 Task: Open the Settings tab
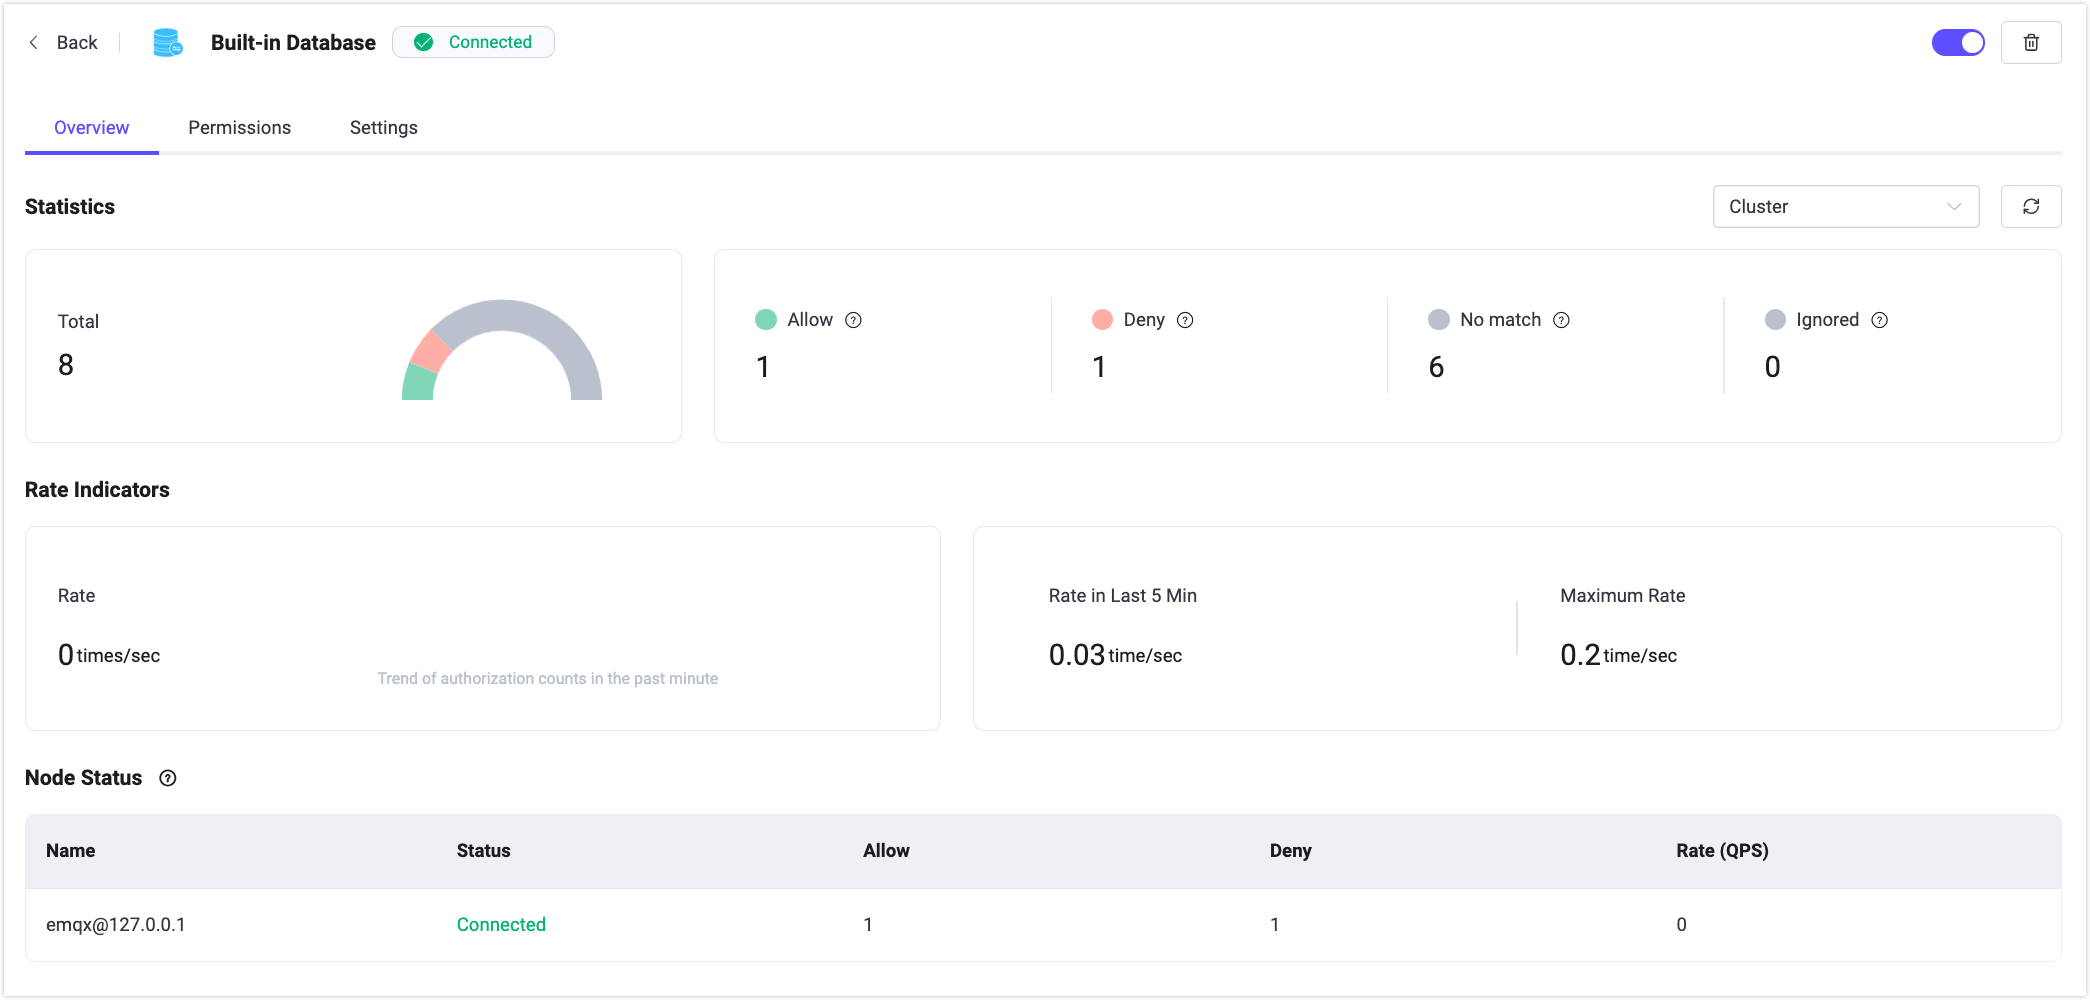coord(383,128)
